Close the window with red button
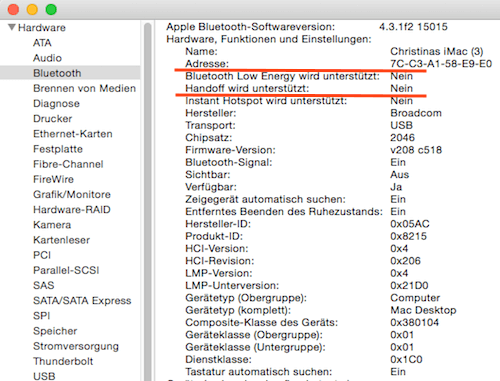Image resolution: width=500 pixels, height=381 pixels. coord(13,9)
